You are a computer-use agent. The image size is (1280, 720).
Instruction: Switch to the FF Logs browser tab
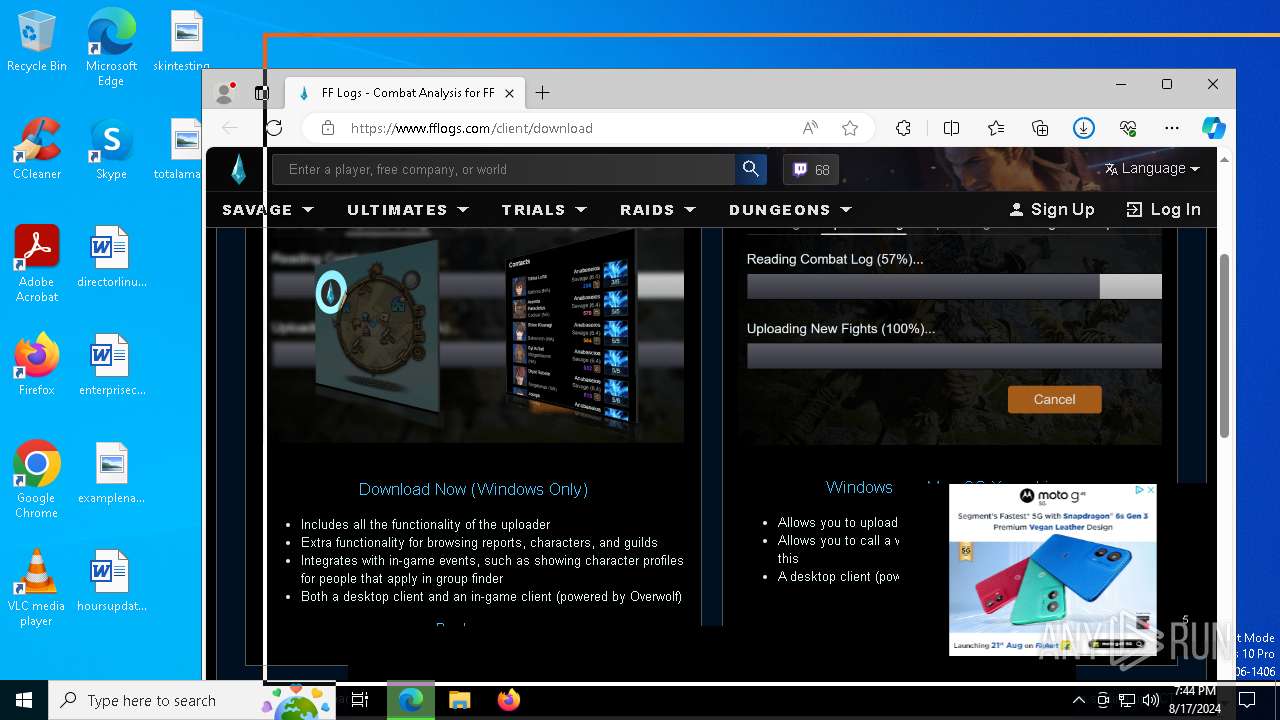[x=404, y=93]
